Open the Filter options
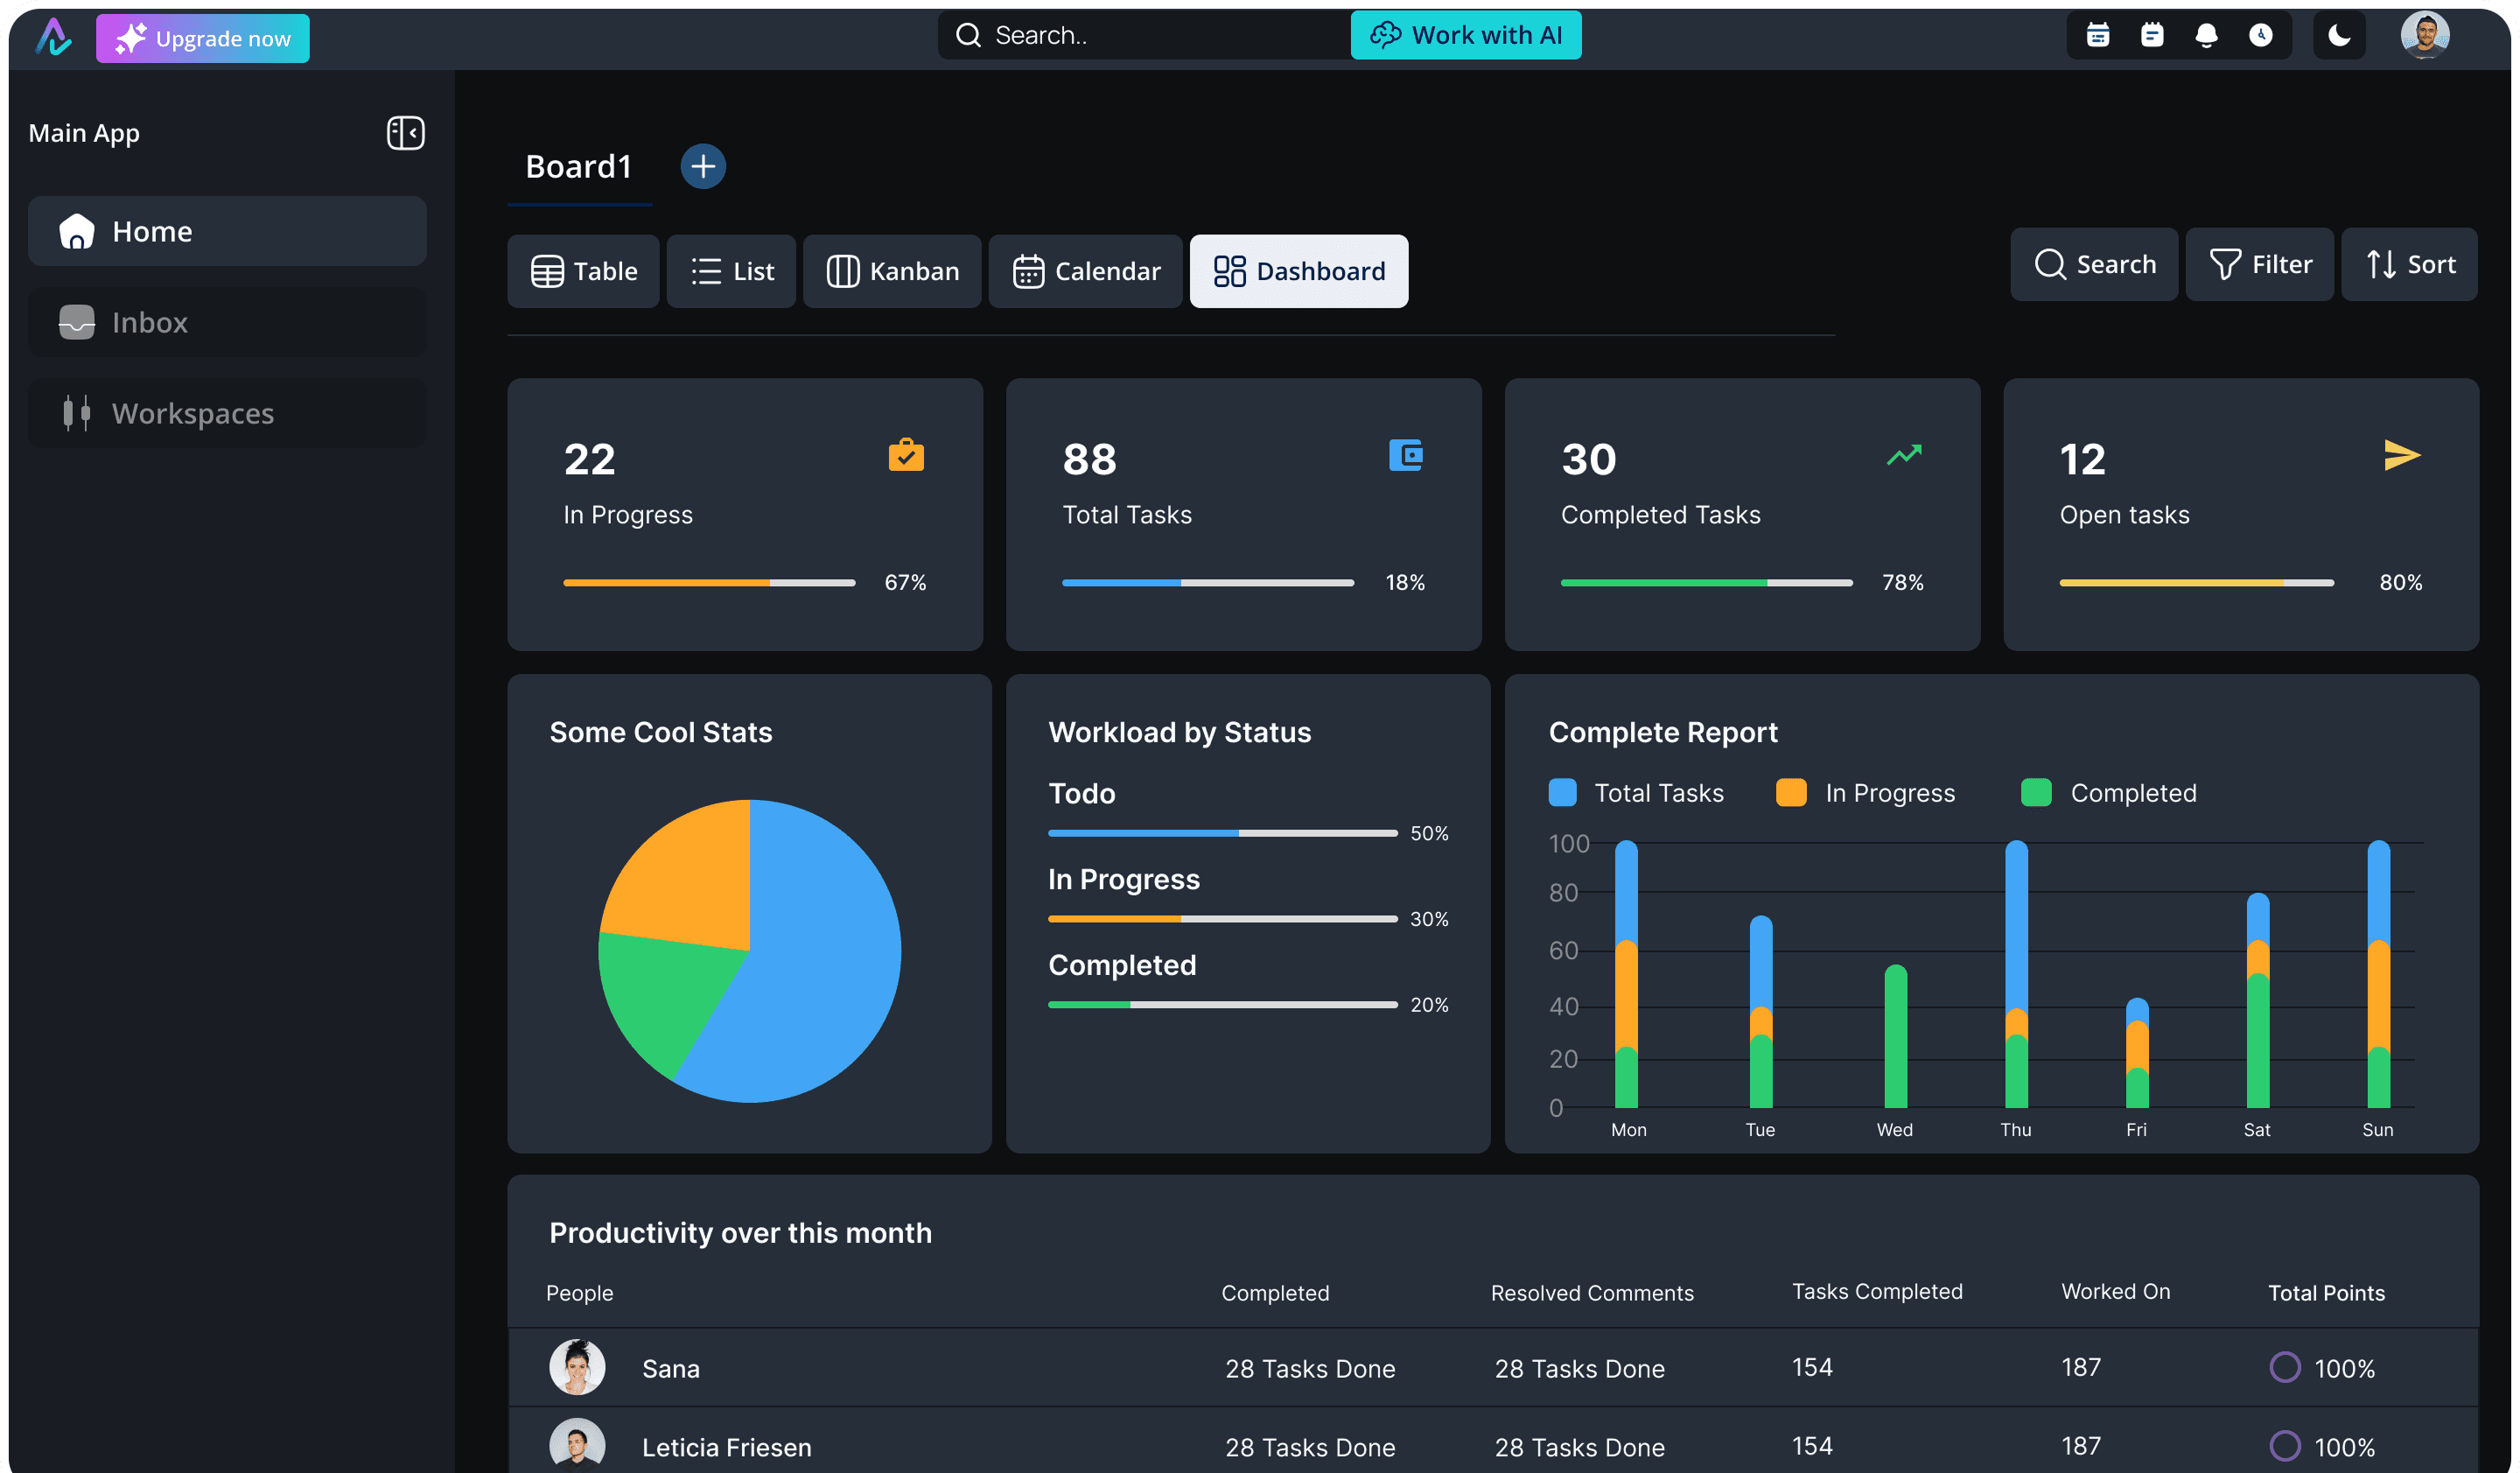Viewport: 2520px width, 1473px height. tap(2260, 264)
